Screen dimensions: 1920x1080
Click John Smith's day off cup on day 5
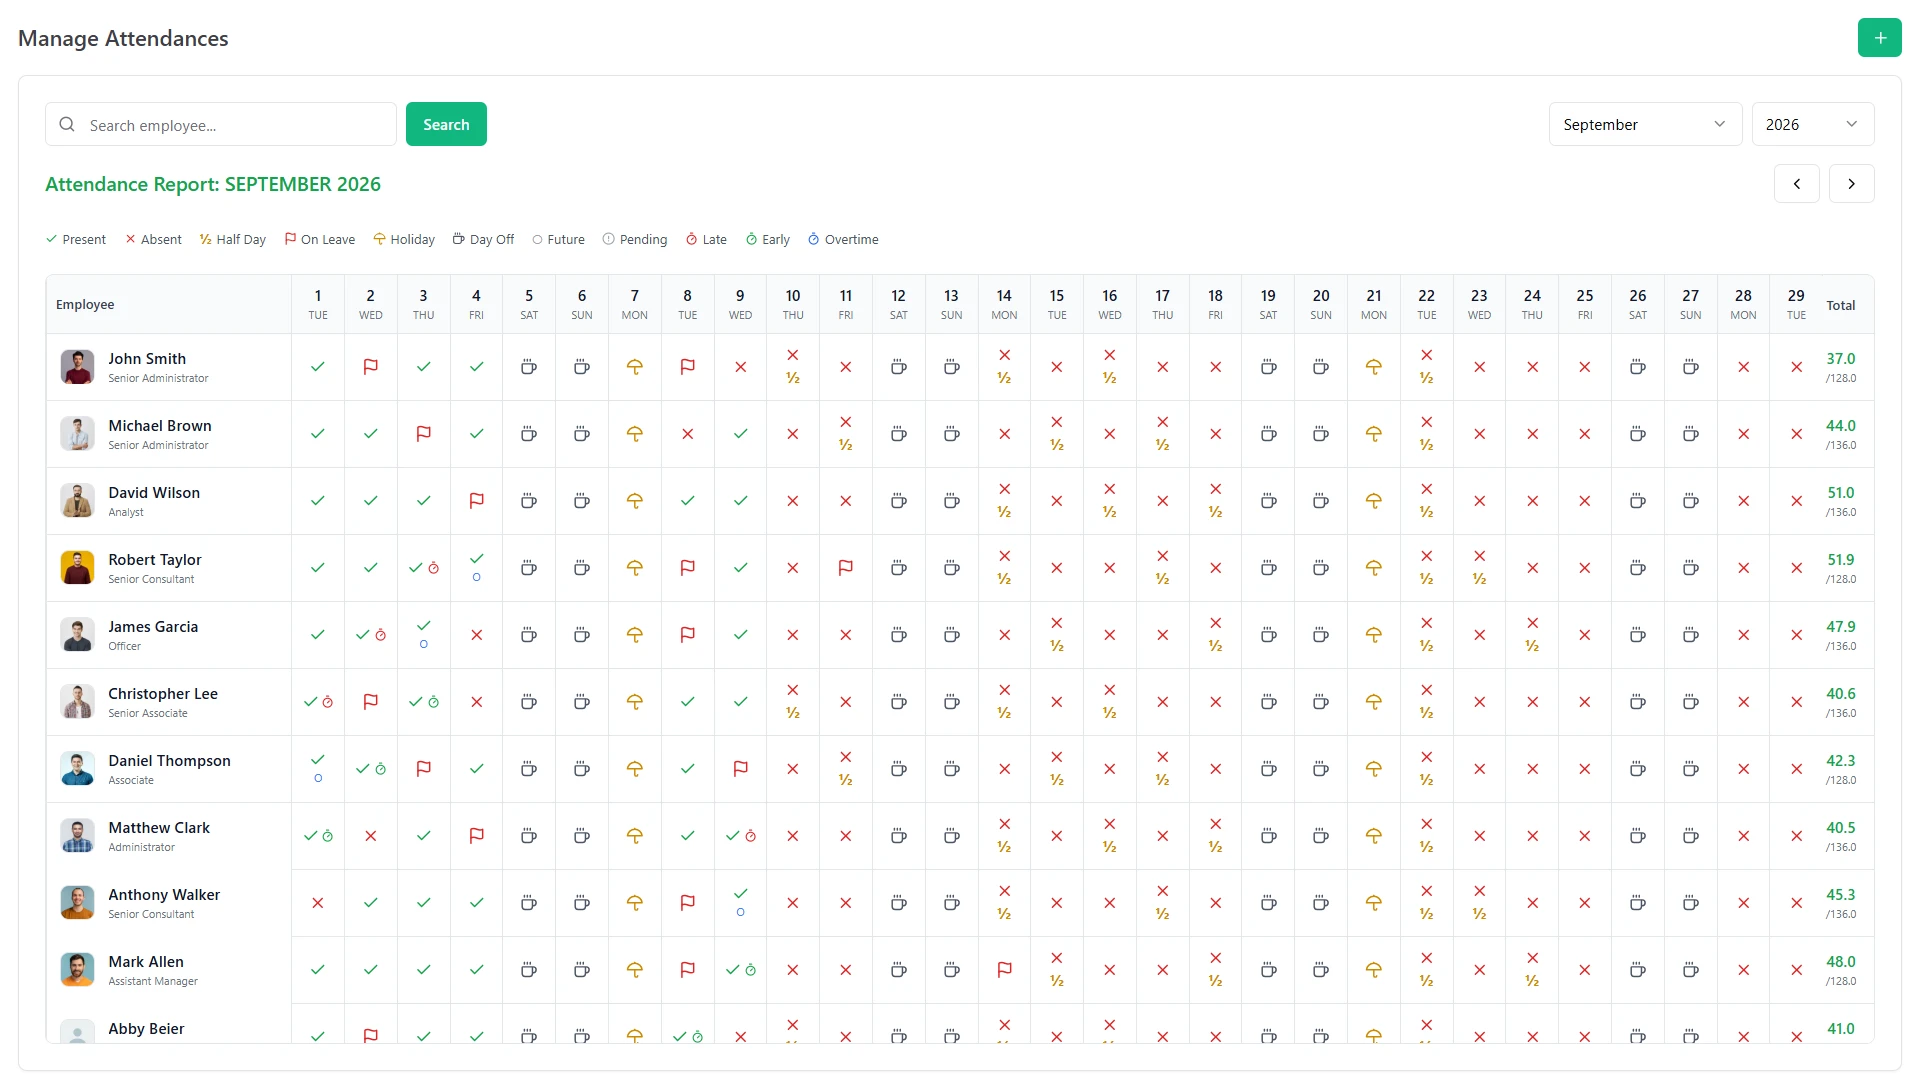point(529,367)
